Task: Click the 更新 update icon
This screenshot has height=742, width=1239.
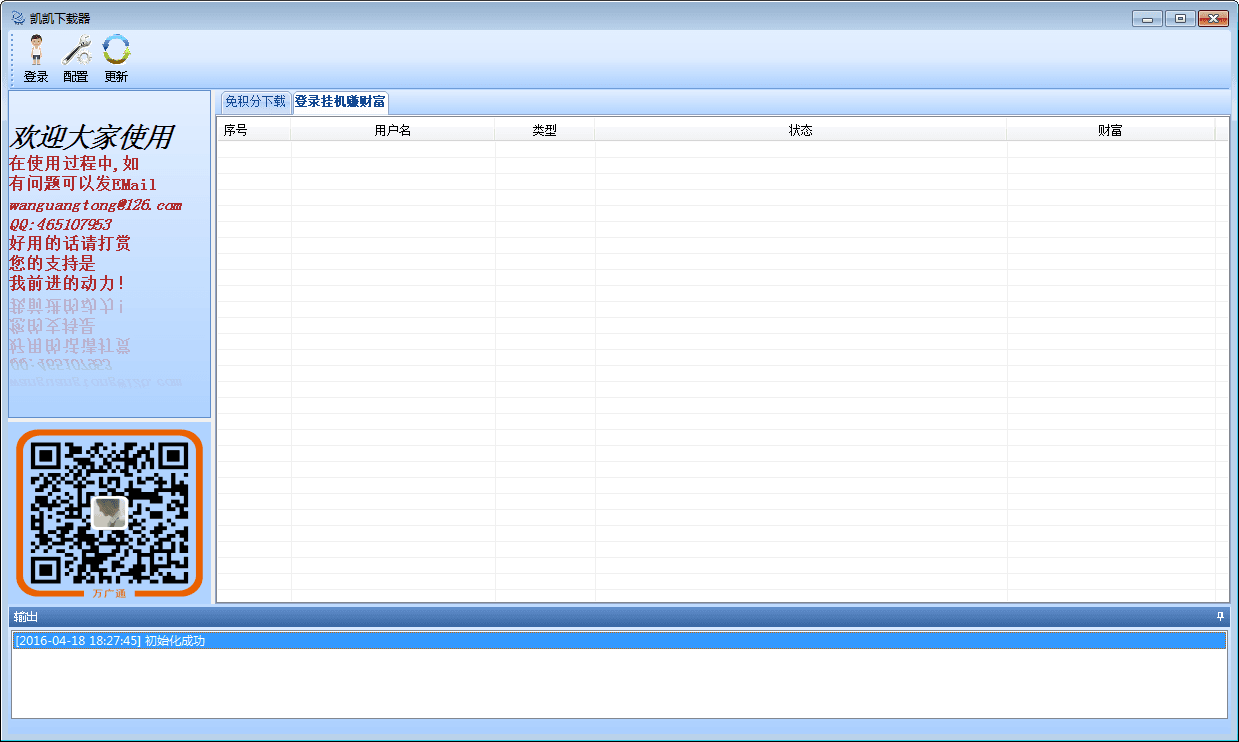Action: click(x=116, y=59)
